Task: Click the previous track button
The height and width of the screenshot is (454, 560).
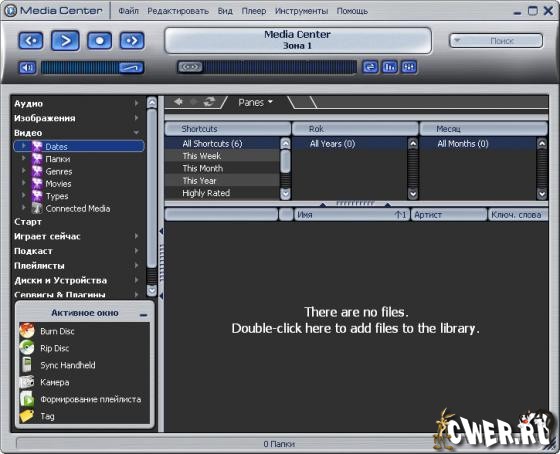Action: (x=31, y=40)
